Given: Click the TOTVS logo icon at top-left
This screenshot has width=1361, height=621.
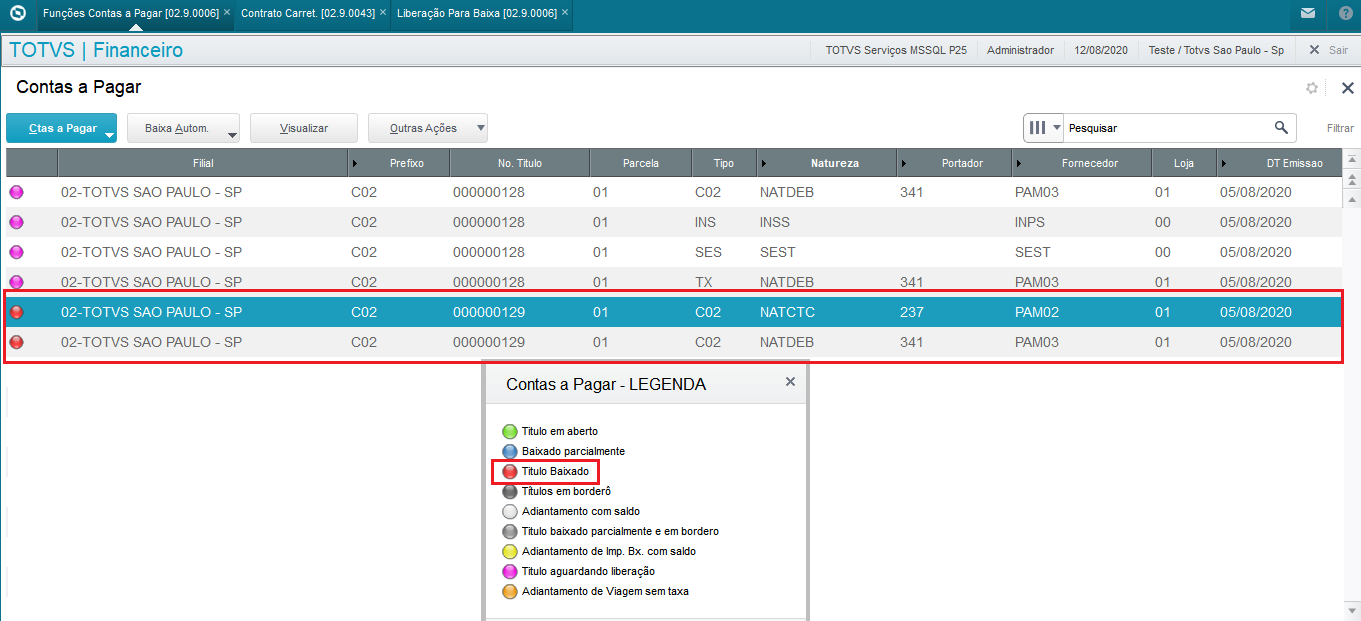Looking at the screenshot, I should point(17,13).
